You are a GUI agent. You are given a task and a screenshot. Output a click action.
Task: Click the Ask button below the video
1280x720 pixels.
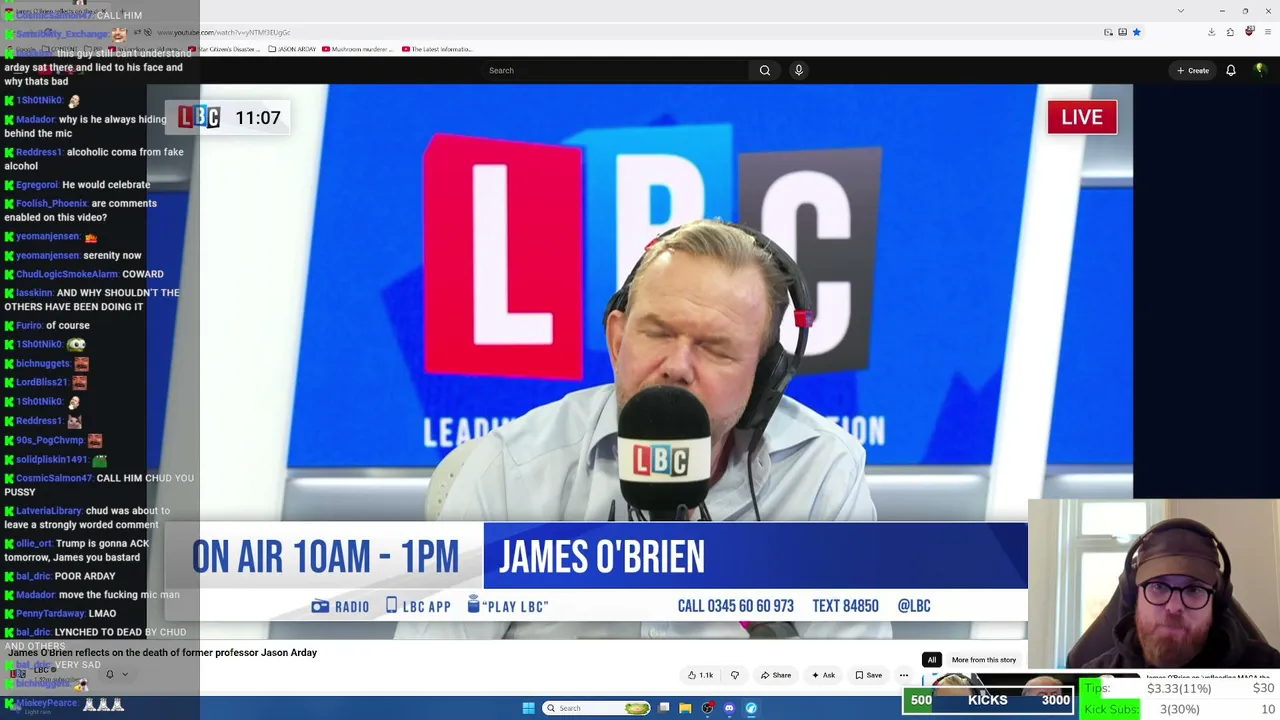click(823, 675)
